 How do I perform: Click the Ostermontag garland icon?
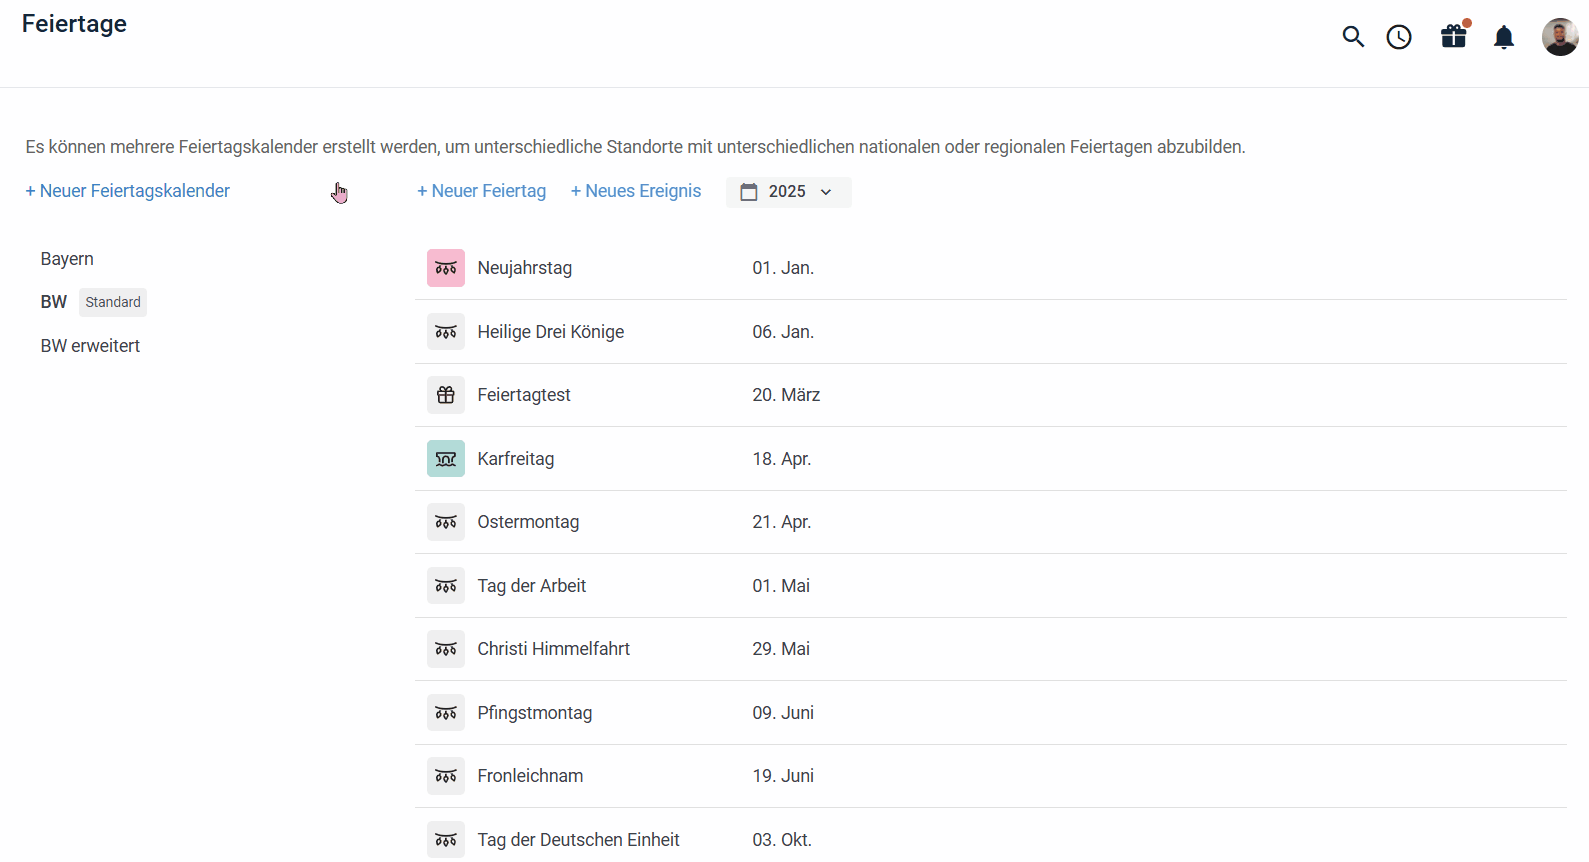pyautogui.click(x=446, y=522)
